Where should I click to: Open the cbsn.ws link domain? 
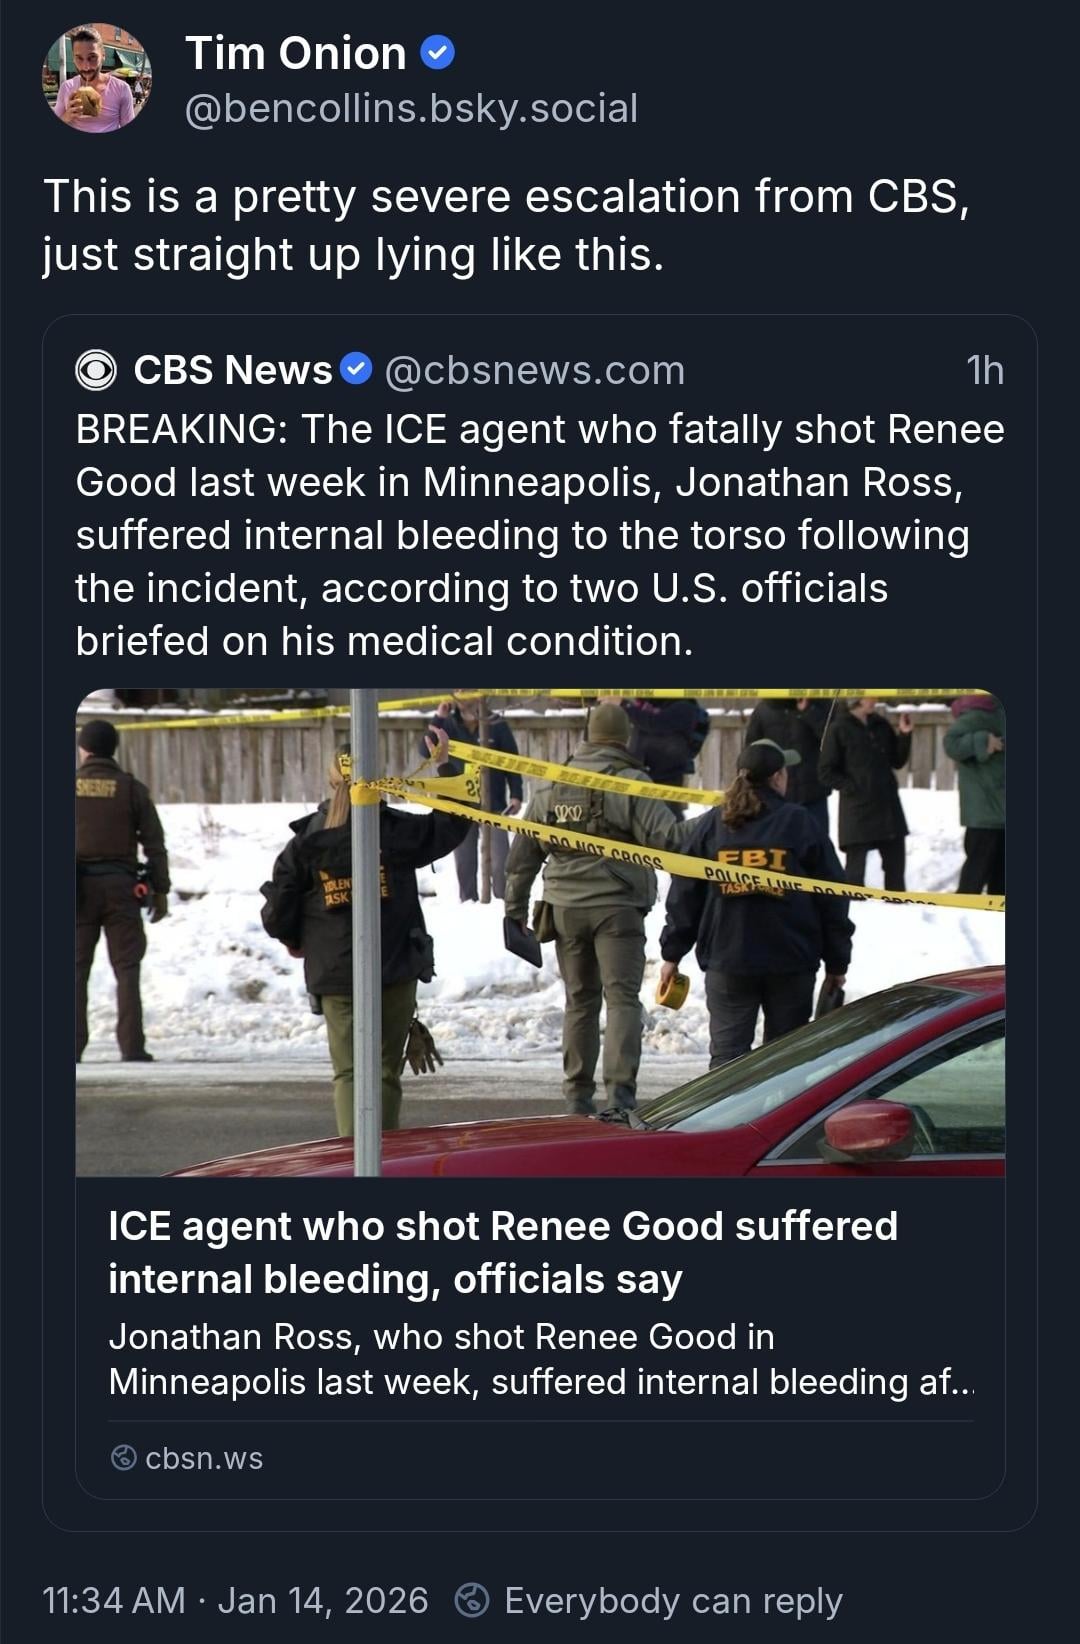click(x=204, y=1458)
